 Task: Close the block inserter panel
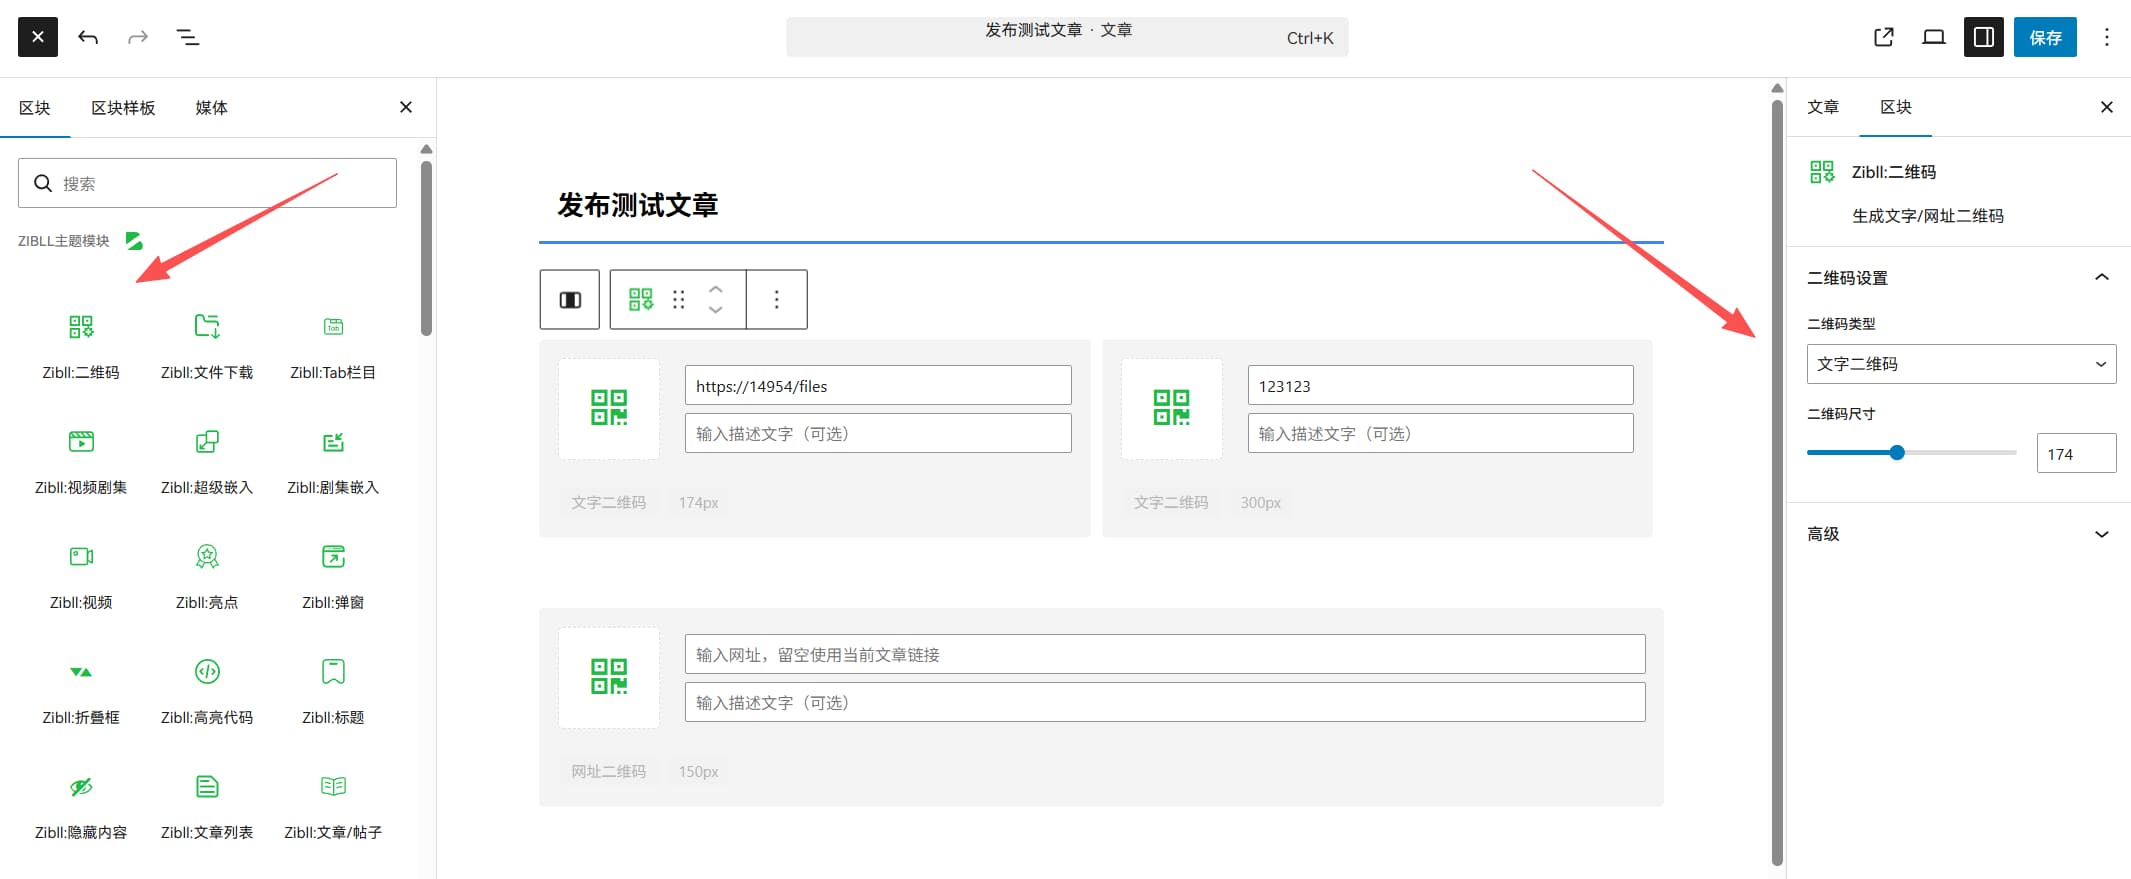(x=406, y=107)
